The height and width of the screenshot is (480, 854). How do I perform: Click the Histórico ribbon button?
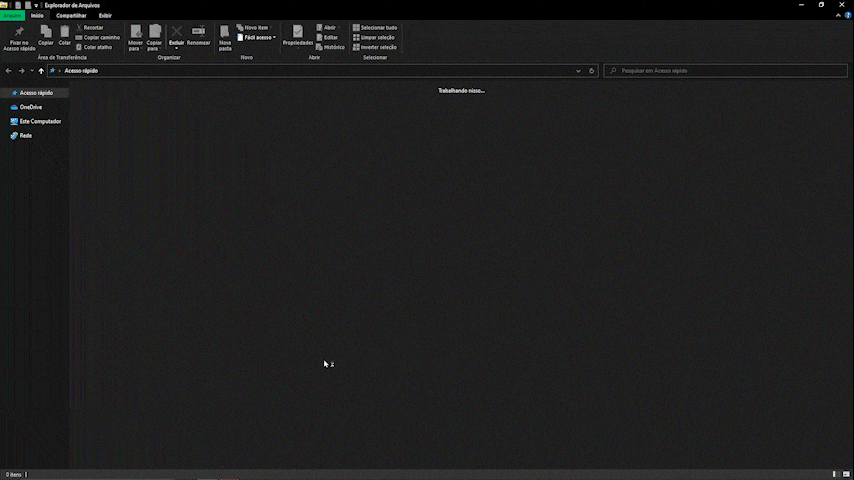pyautogui.click(x=330, y=47)
